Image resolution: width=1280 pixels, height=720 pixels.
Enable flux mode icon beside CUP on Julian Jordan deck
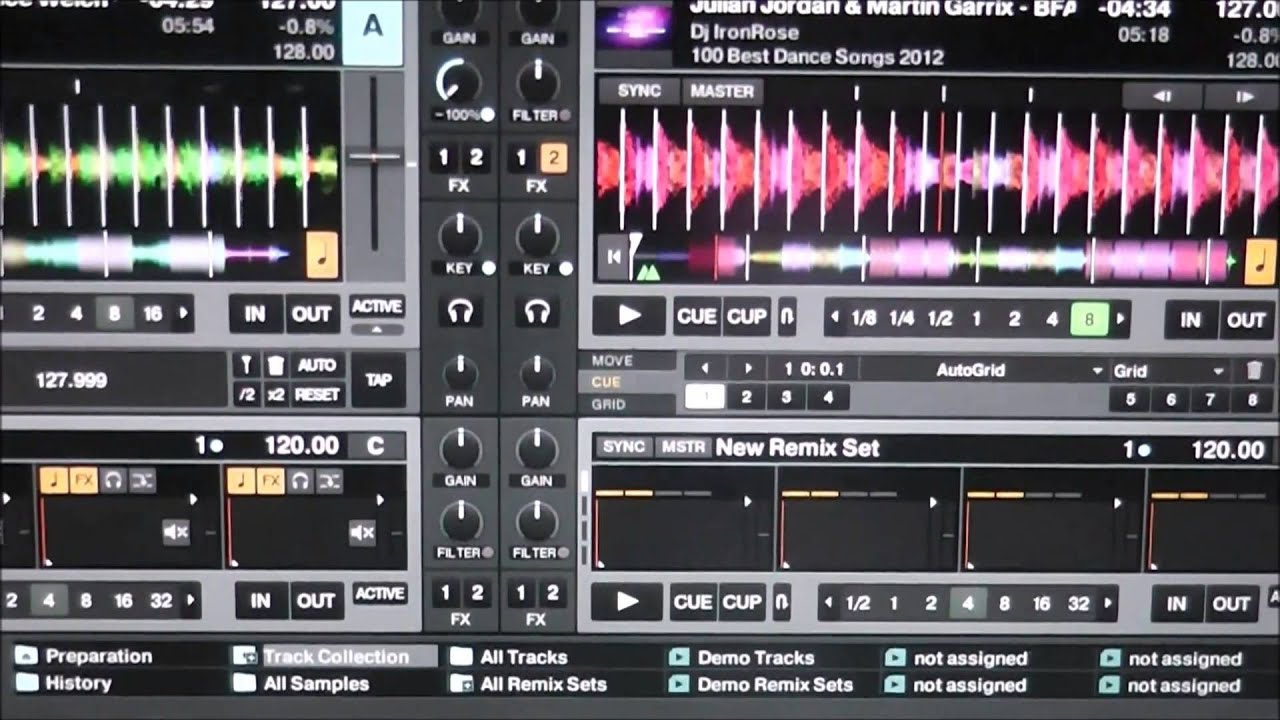[x=786, y=317]
